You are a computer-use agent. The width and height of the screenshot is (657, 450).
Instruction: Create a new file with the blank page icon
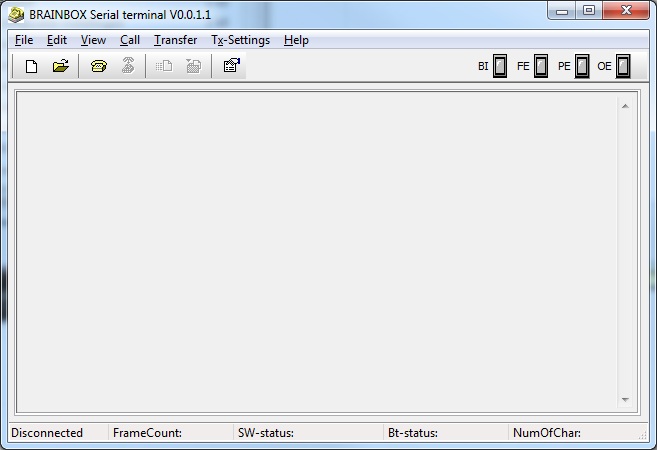pos(31,66)
